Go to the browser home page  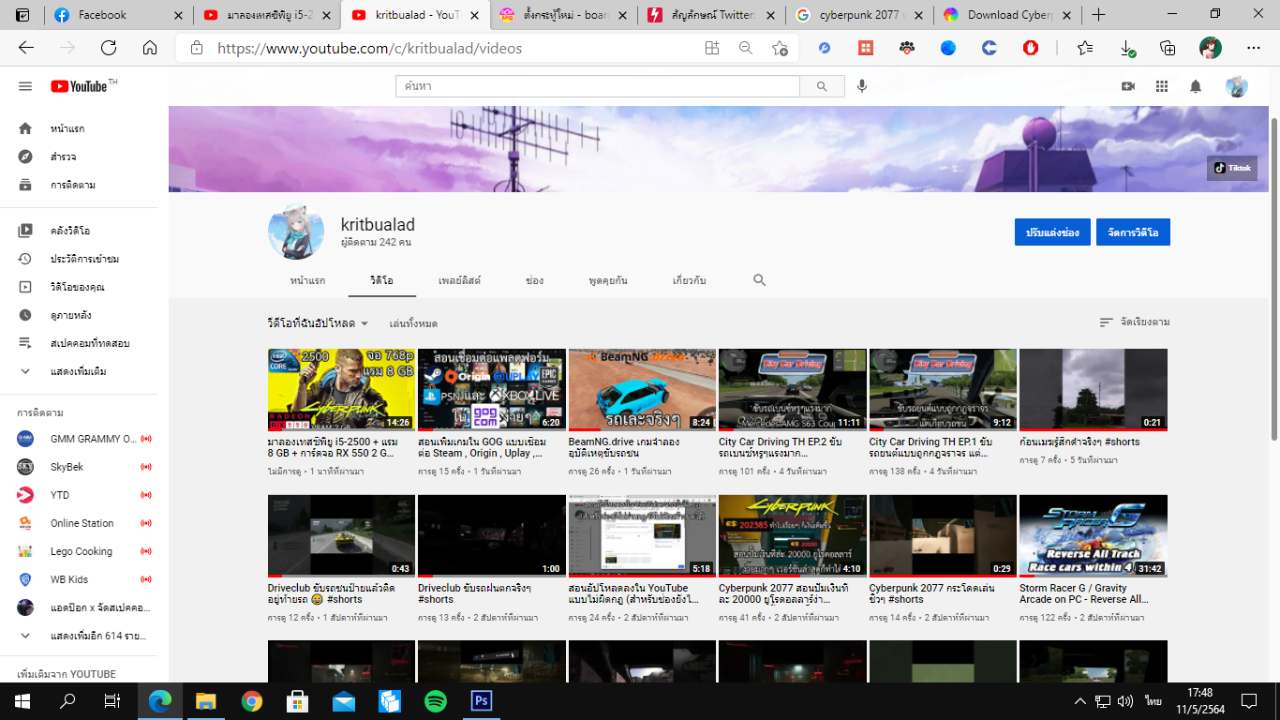[150, 48]
